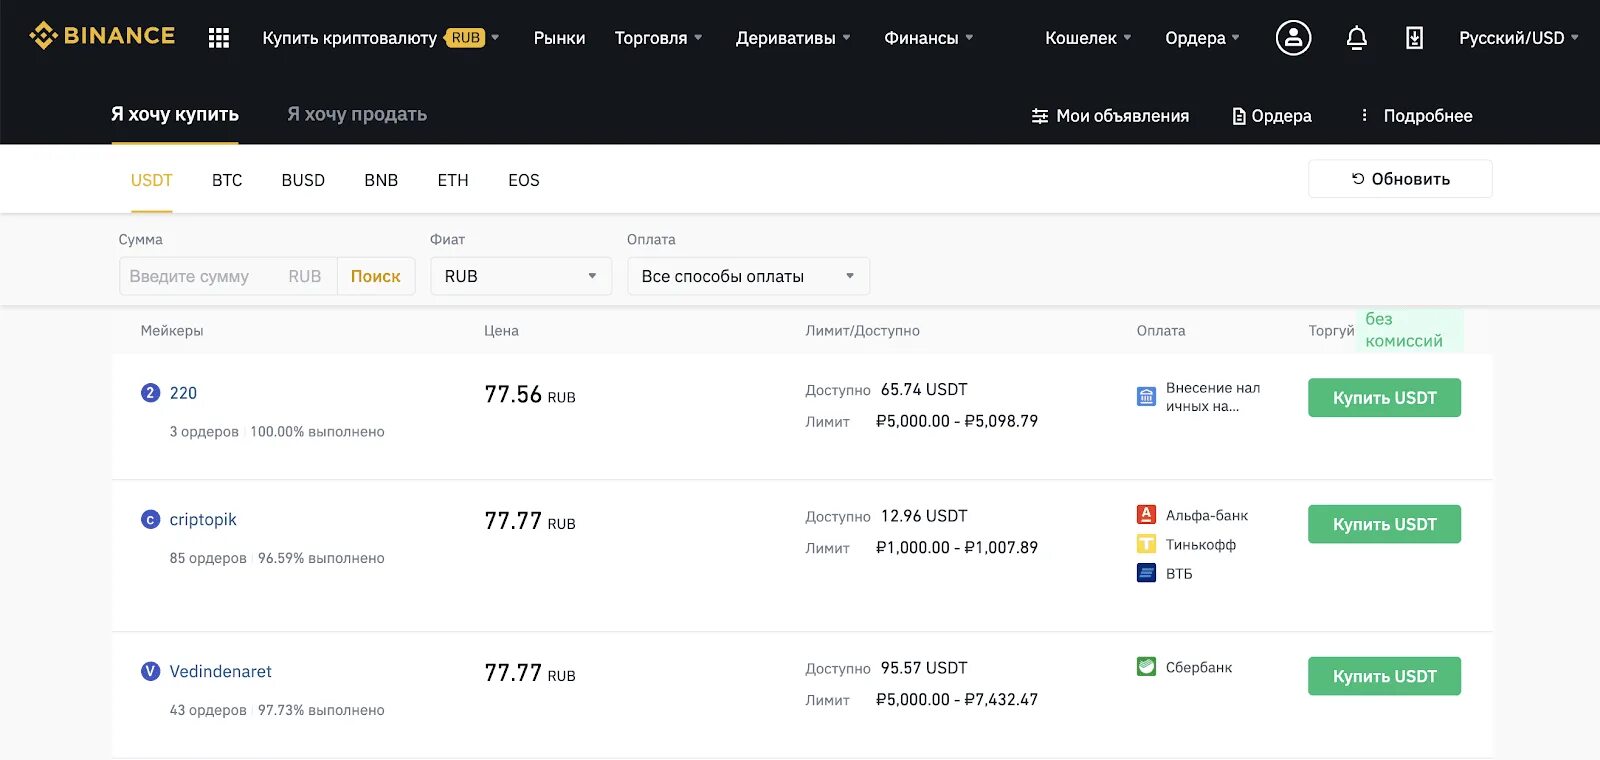Click the 220 maker avatar icon

tap(150, 393)
